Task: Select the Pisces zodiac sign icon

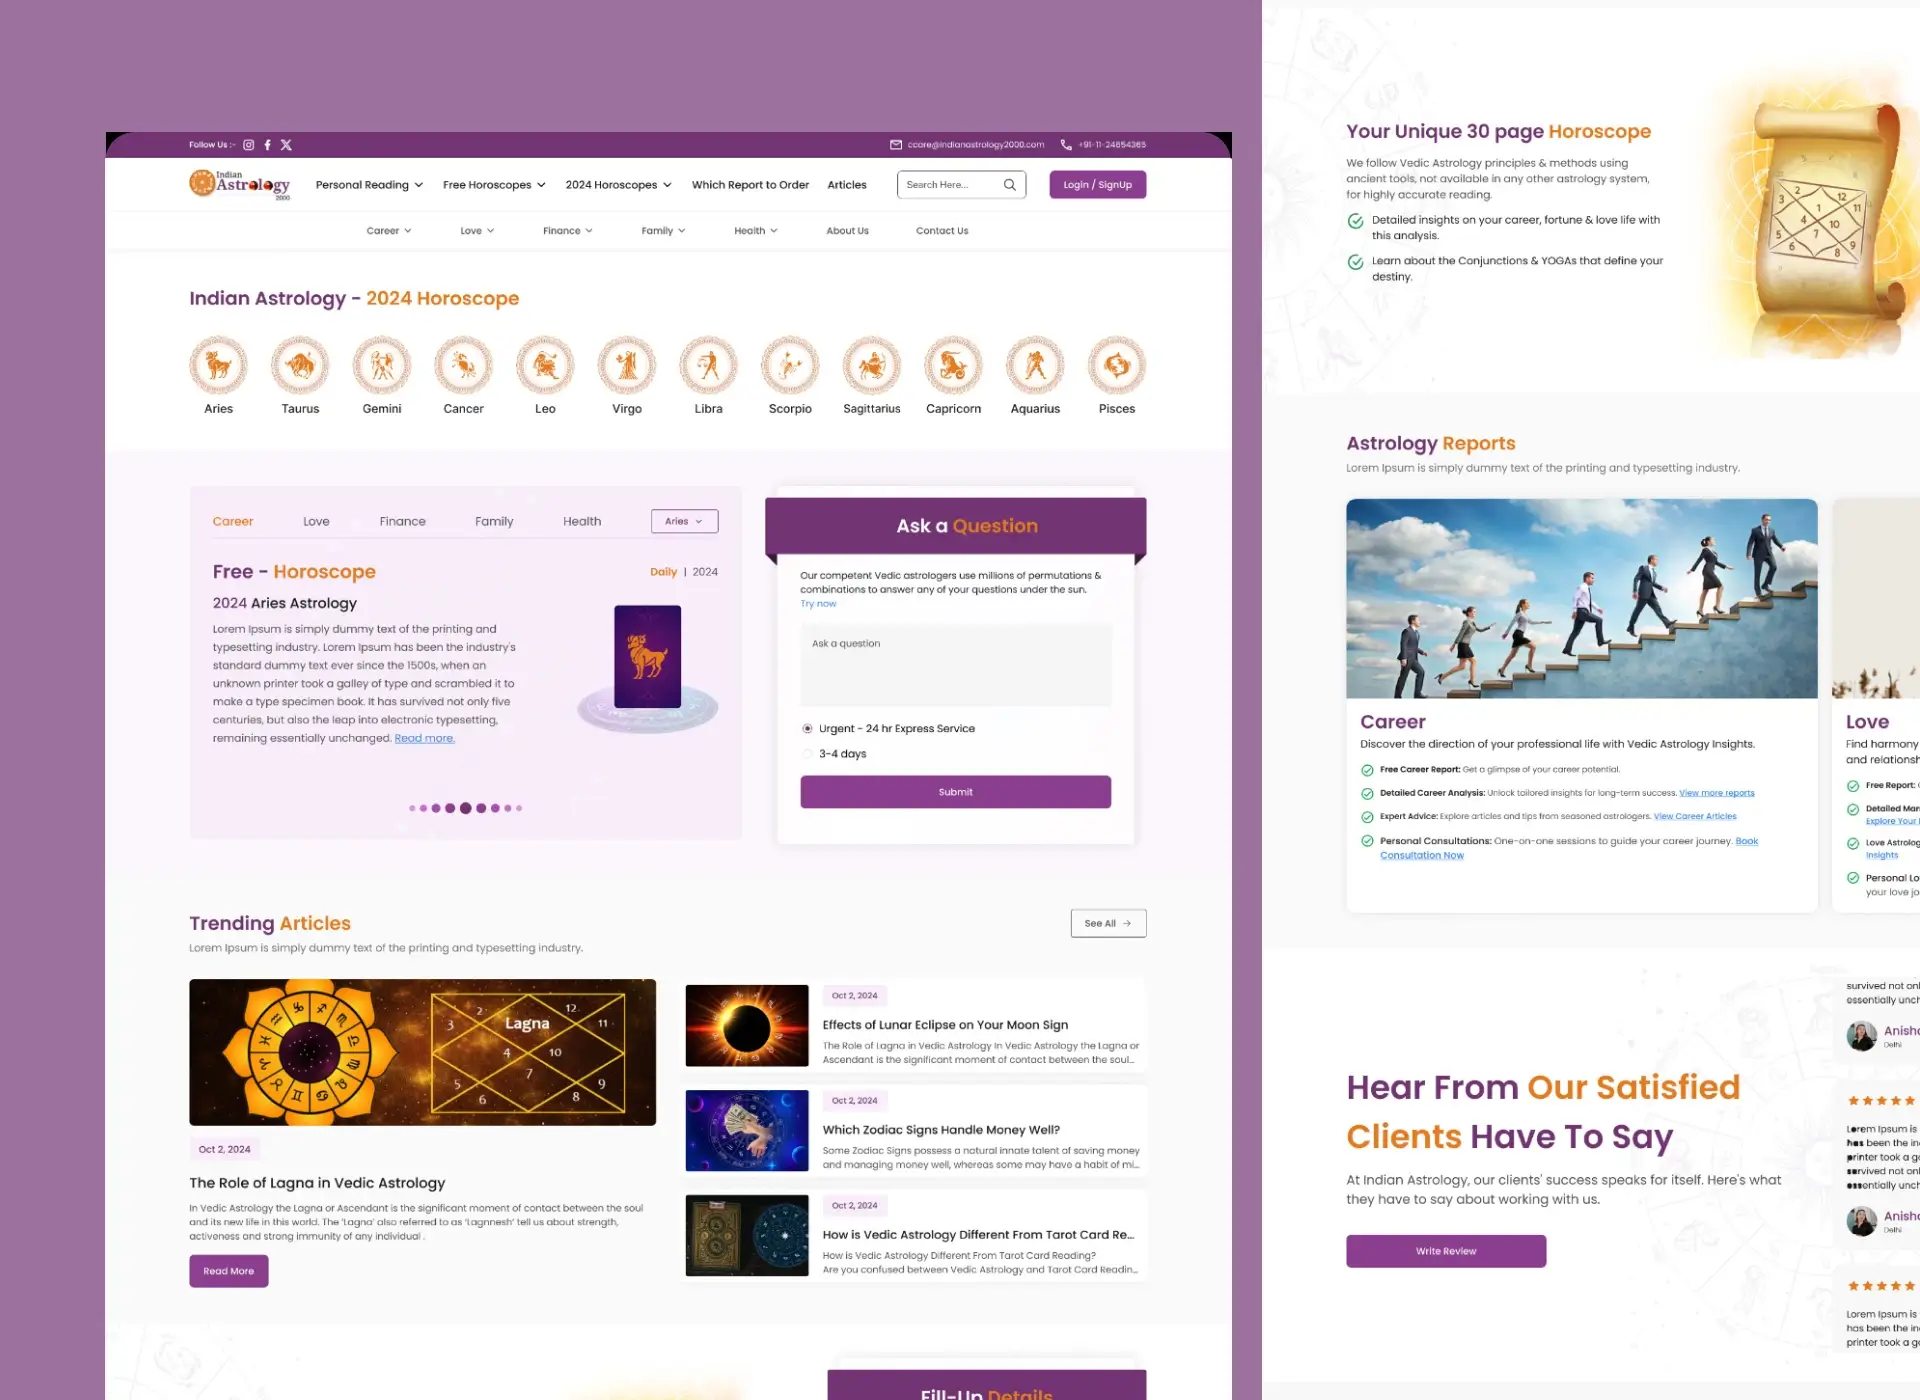Action: 1117,365
